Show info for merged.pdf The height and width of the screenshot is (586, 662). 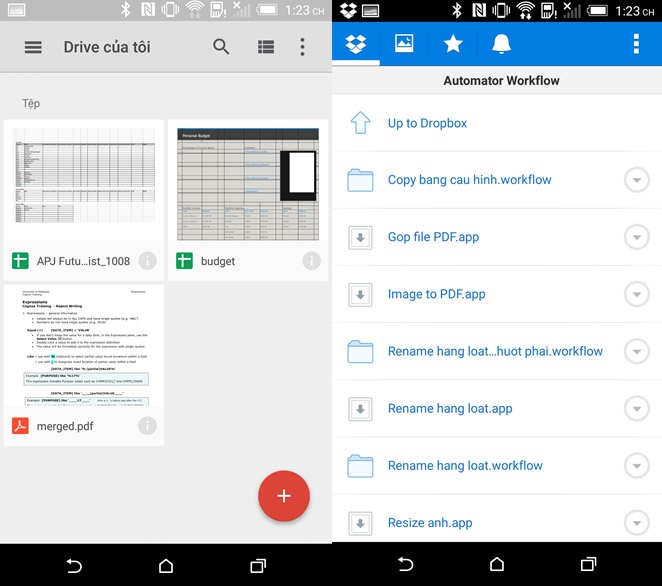147,426
